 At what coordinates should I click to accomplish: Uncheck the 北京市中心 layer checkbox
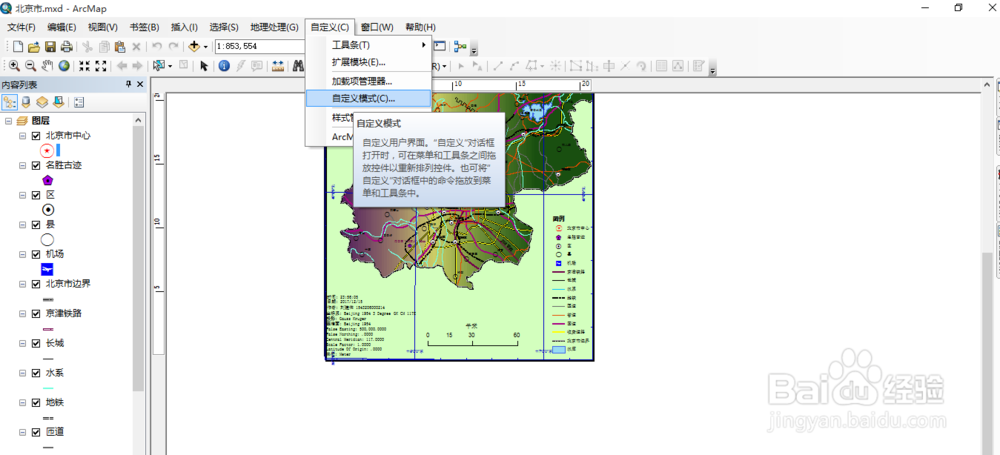(36, 136)
